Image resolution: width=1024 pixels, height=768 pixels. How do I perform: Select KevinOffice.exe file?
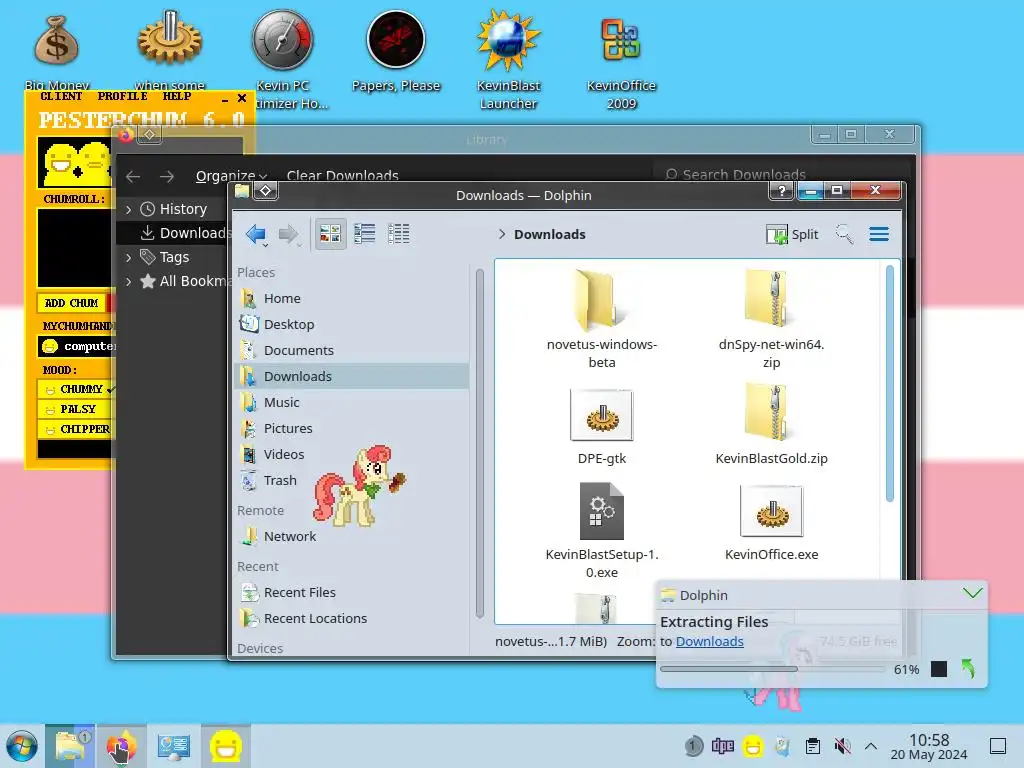click(771, 522)
